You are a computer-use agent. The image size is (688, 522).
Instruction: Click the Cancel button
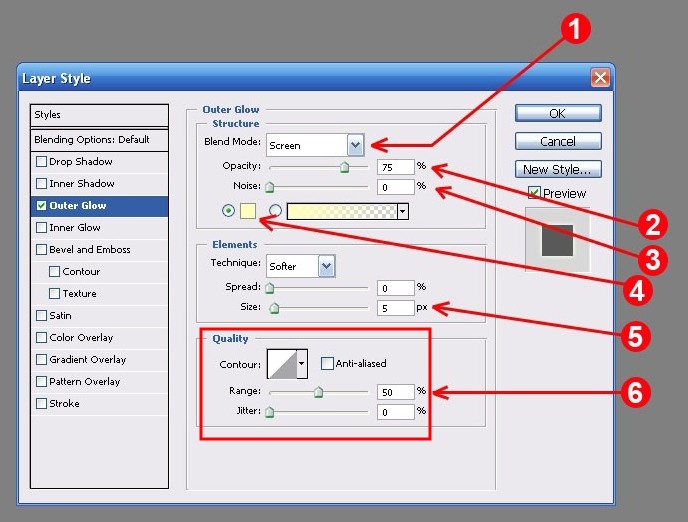[x=558, y=141]
